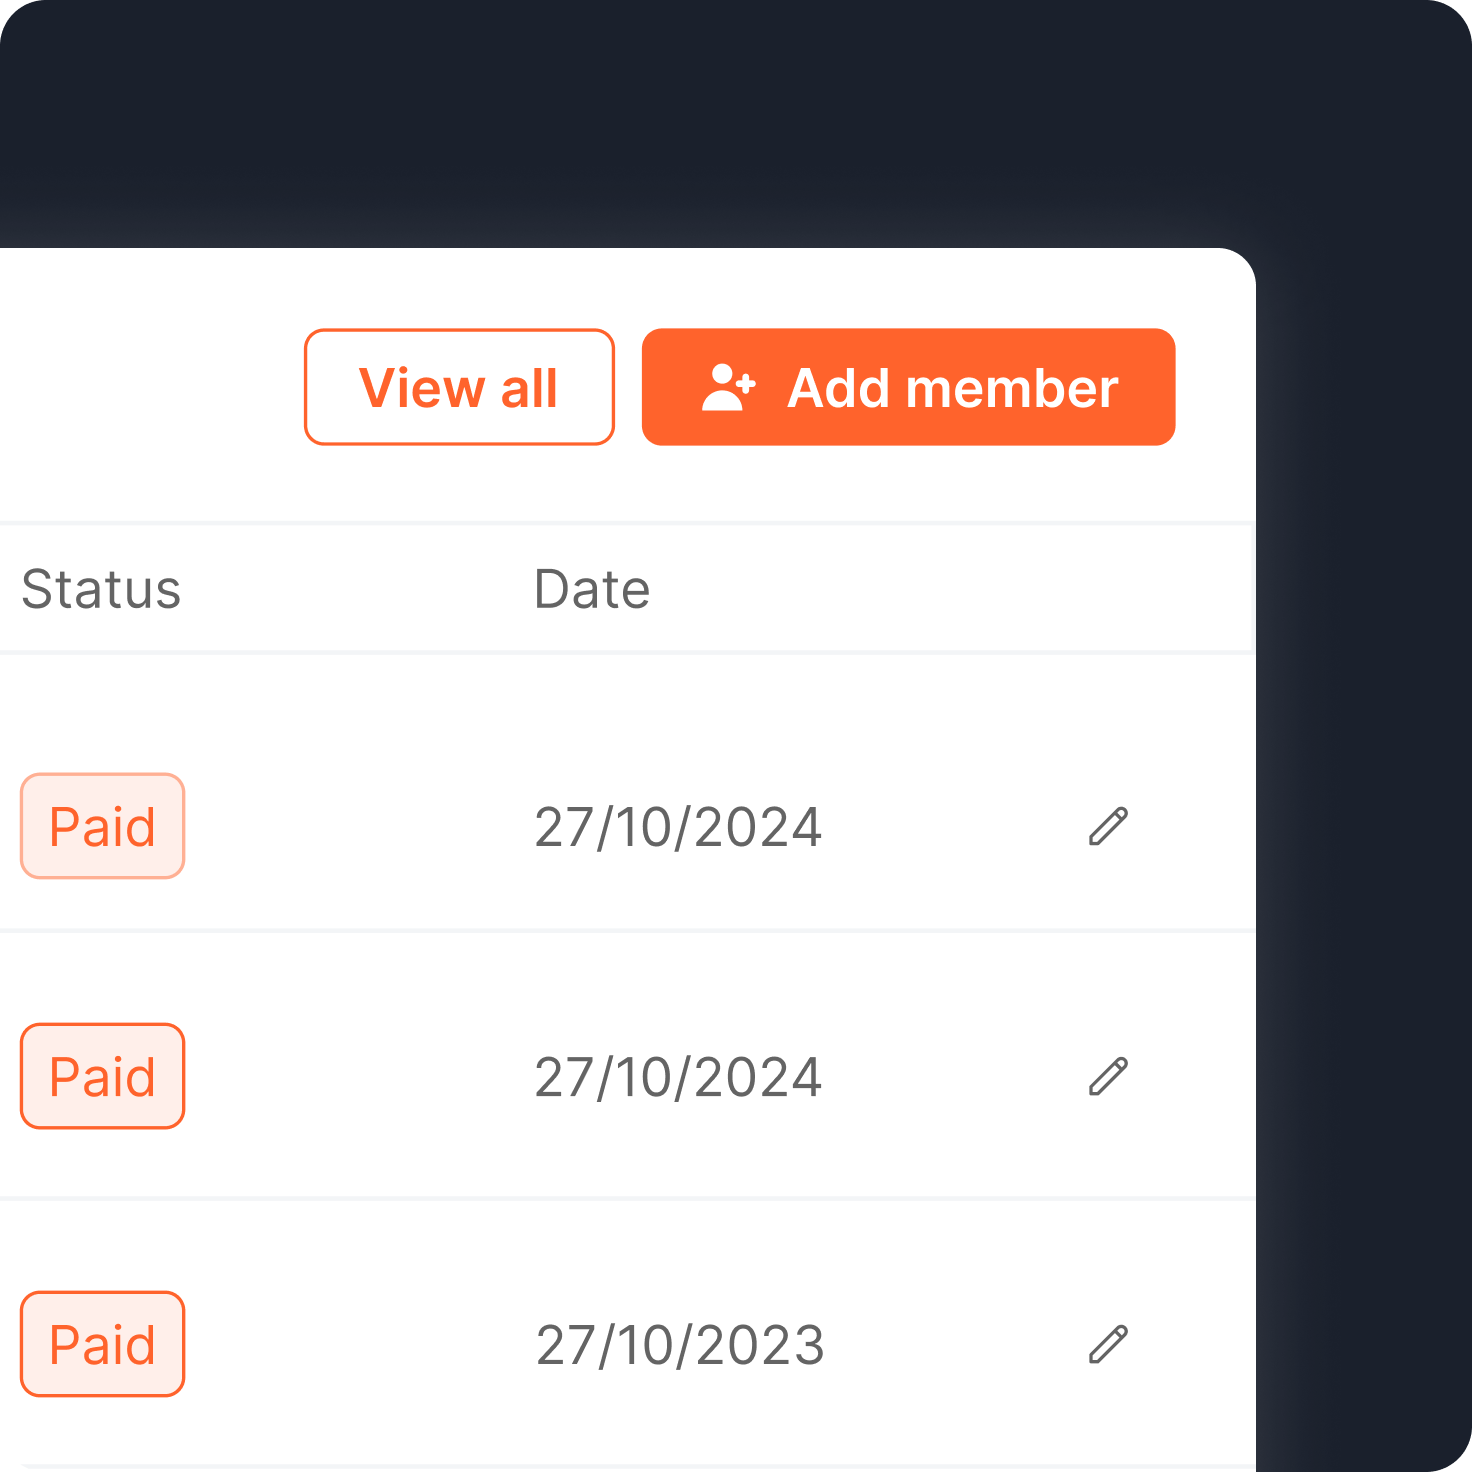Select the first row's 27/10/2024 date
Viewport: 1472px width, 1472px height.
click(x=678, y=828)
